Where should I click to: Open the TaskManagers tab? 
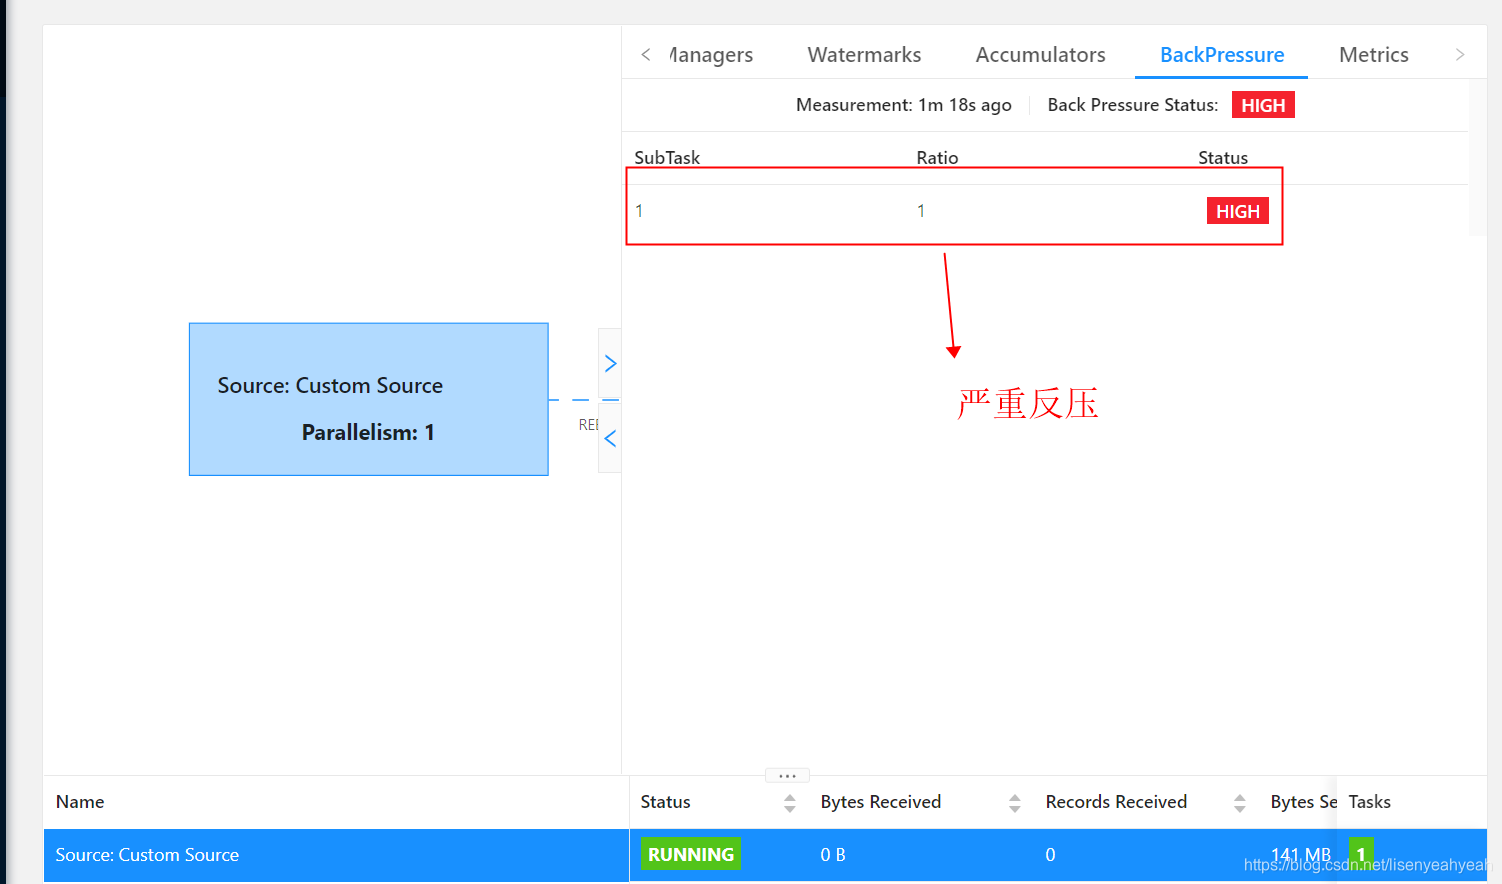point(711,55)
